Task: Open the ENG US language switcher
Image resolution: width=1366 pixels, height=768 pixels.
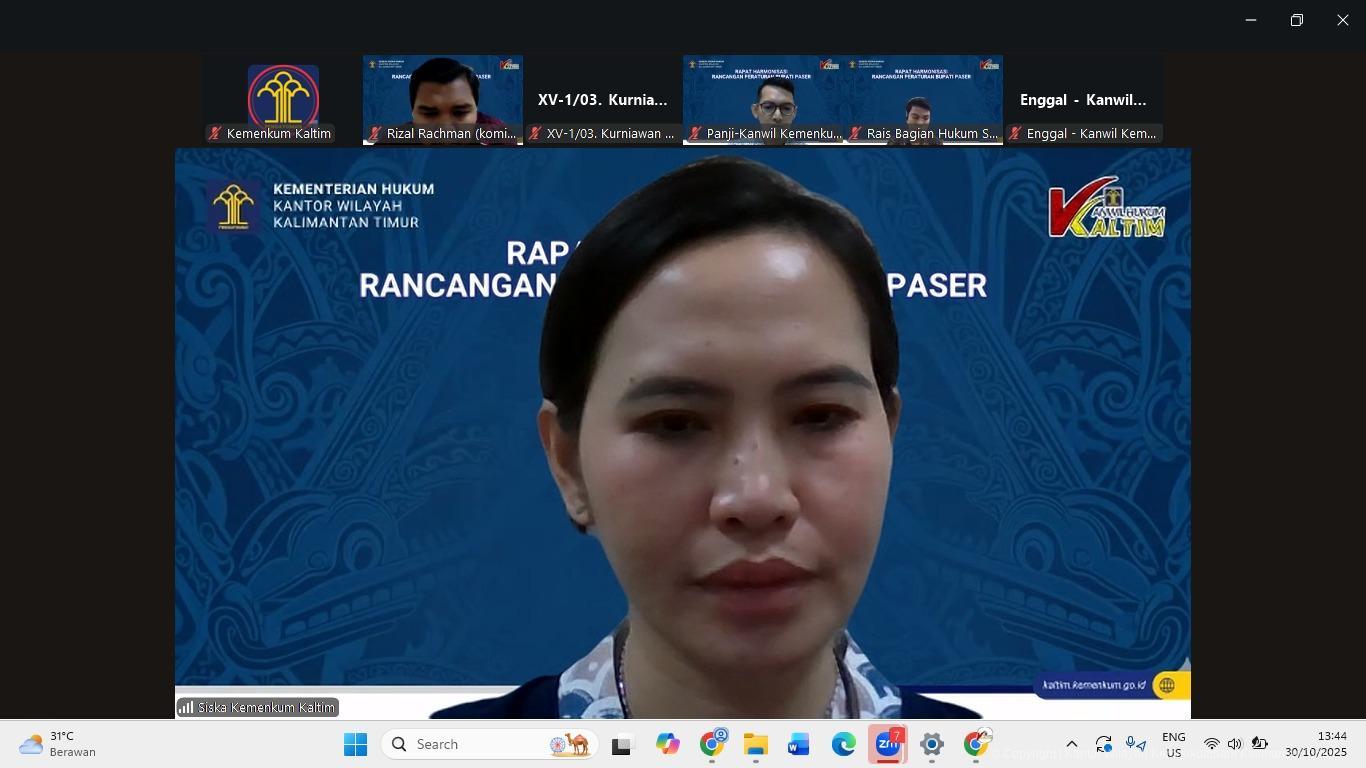Action: [x=1173, y=744]
